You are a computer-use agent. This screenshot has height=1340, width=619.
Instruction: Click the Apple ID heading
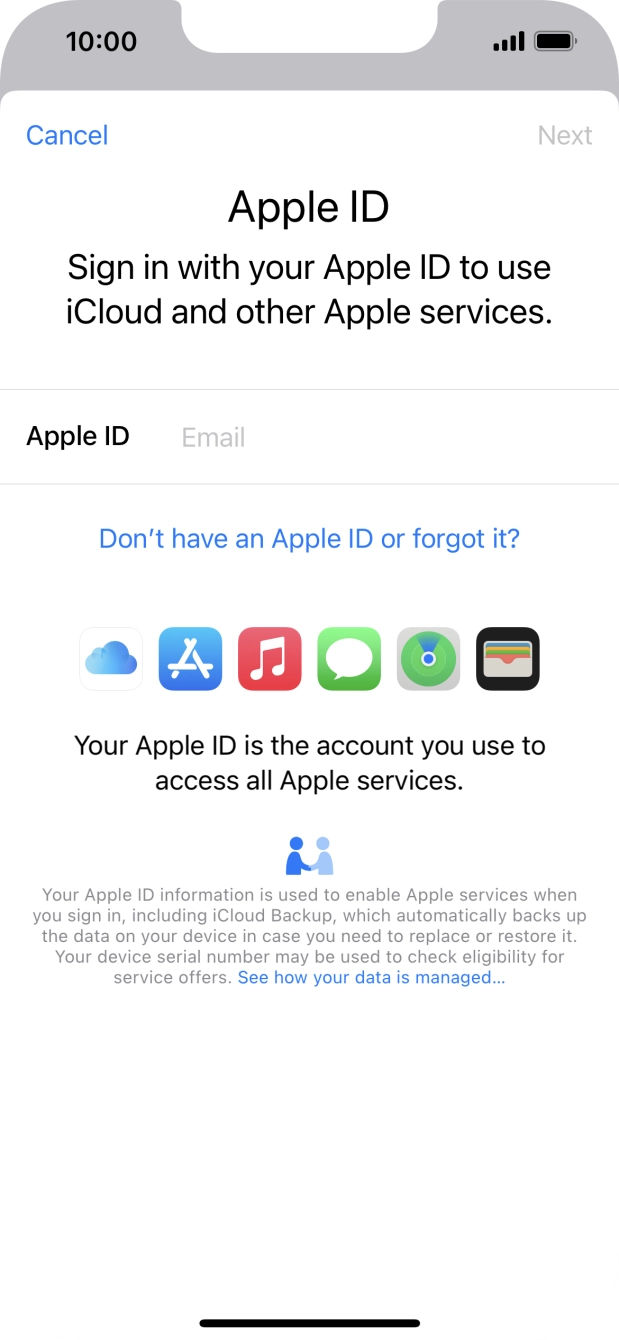coord(309,207)
